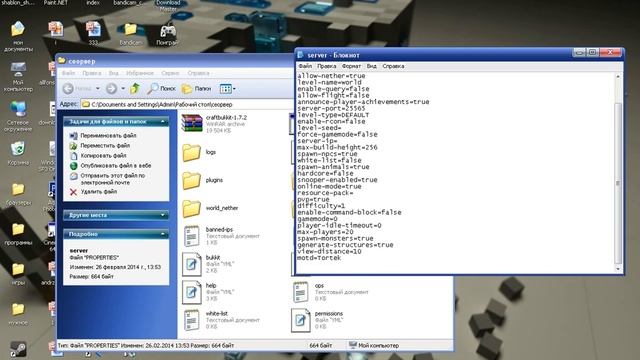Screen dimensions: 640x360
Task: Open Сетевое окружение desktop icon
Action: 18,116
